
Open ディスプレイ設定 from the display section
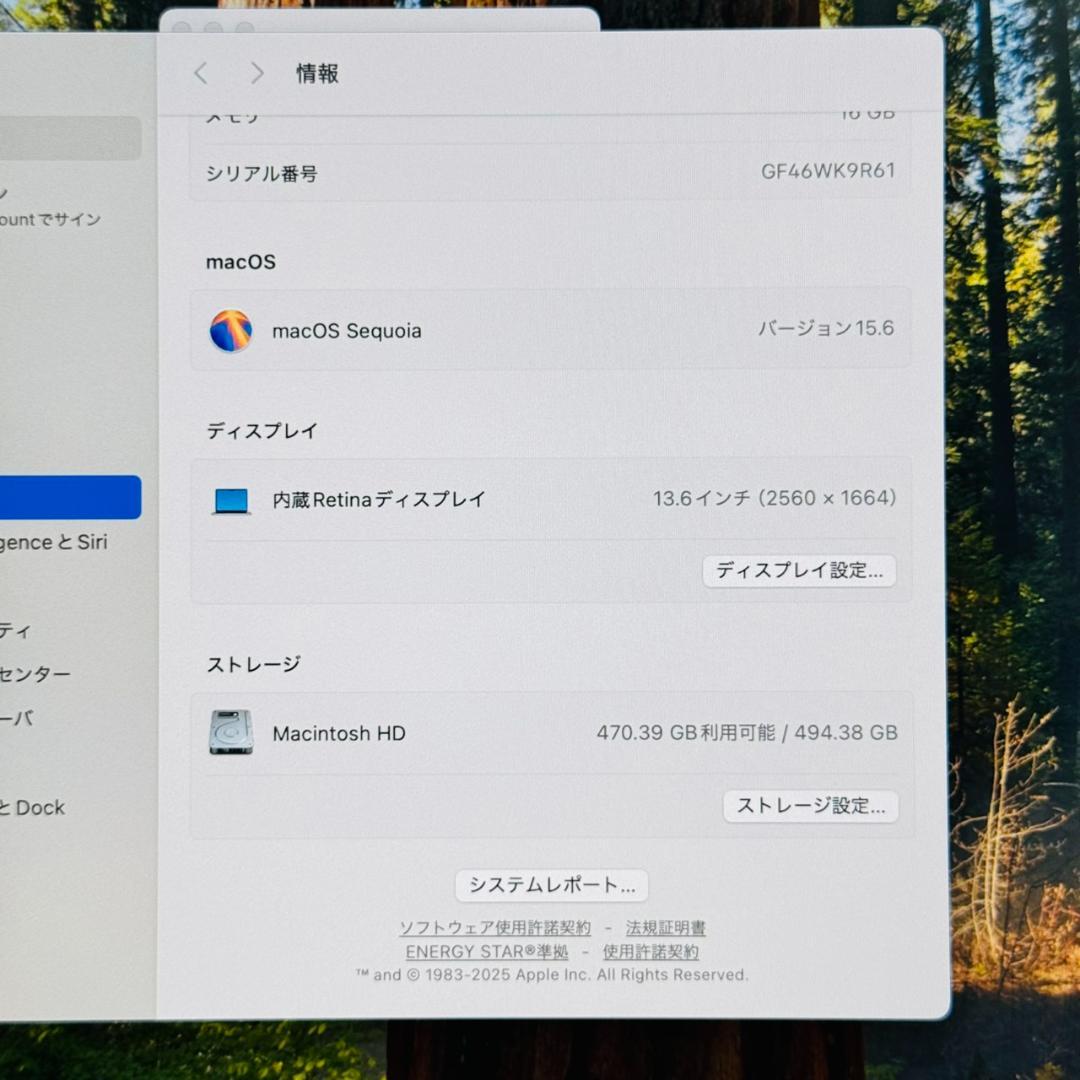pyautogui.click(x=799, y=571)
